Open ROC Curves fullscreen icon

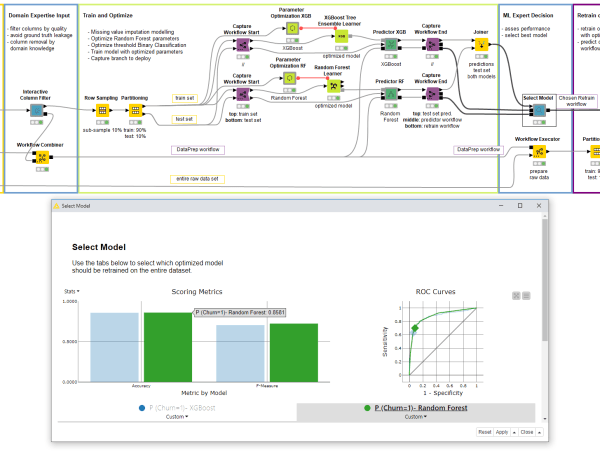tap(516, 296)
